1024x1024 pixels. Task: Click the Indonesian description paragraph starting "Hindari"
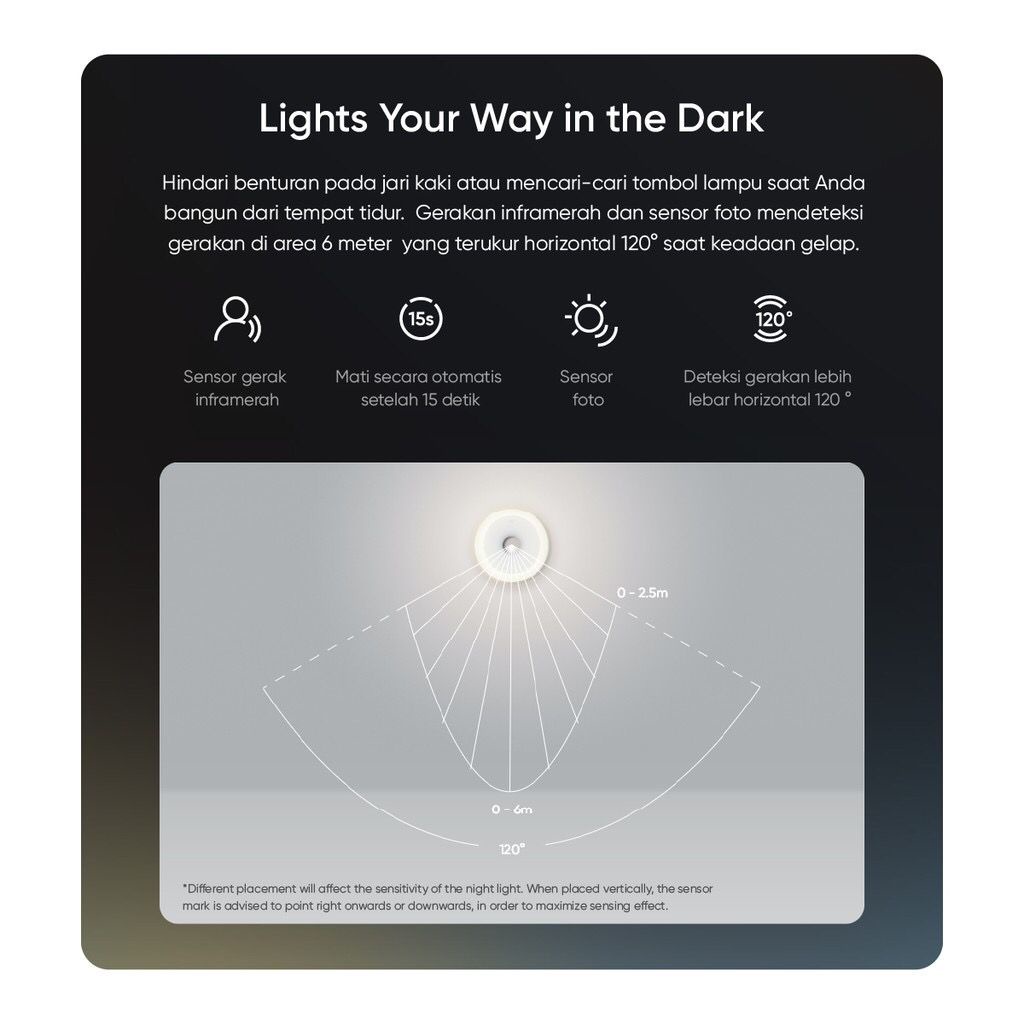click(513, 213)
